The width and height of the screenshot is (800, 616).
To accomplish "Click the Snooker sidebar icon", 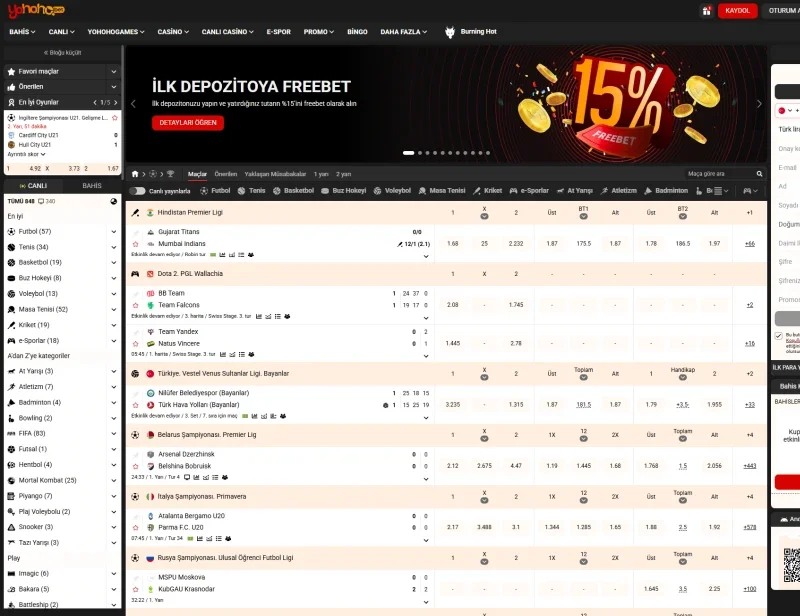I will [11, 527].
